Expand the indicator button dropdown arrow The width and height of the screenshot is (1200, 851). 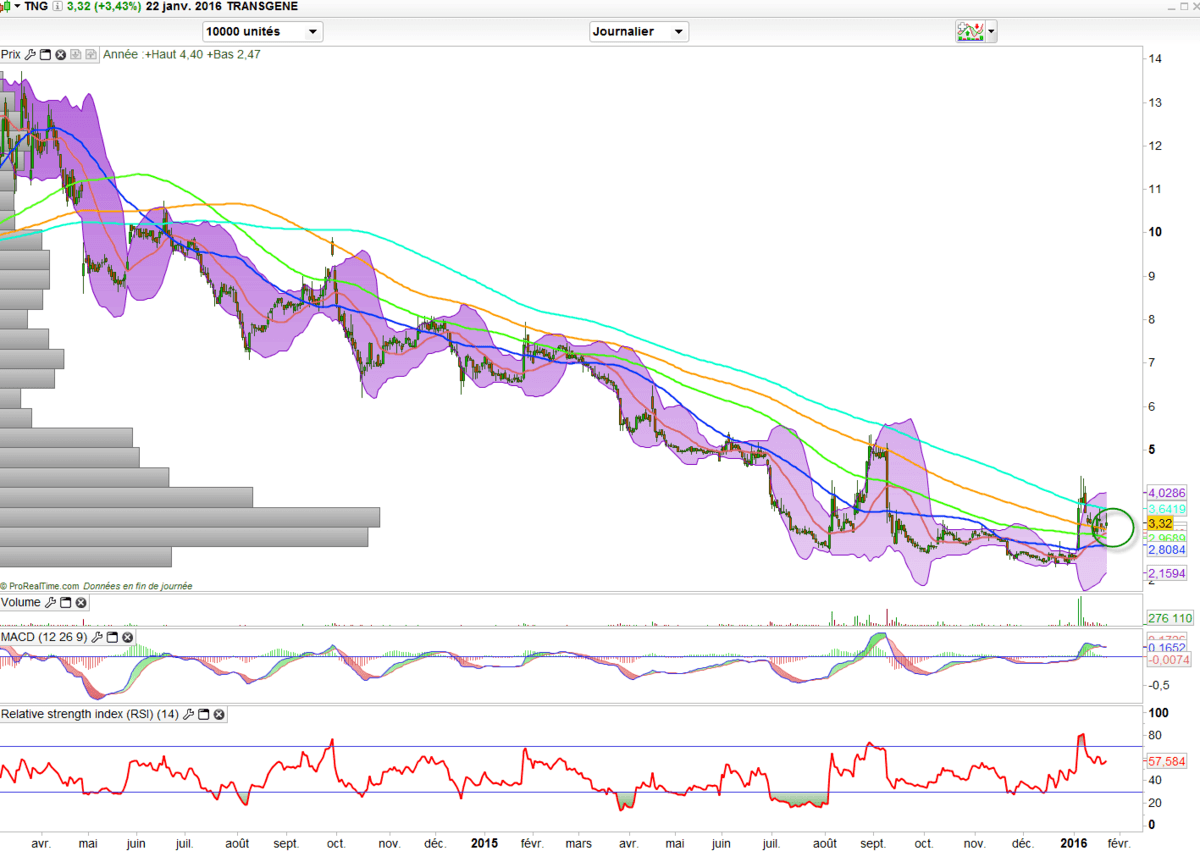pos(991,32)
